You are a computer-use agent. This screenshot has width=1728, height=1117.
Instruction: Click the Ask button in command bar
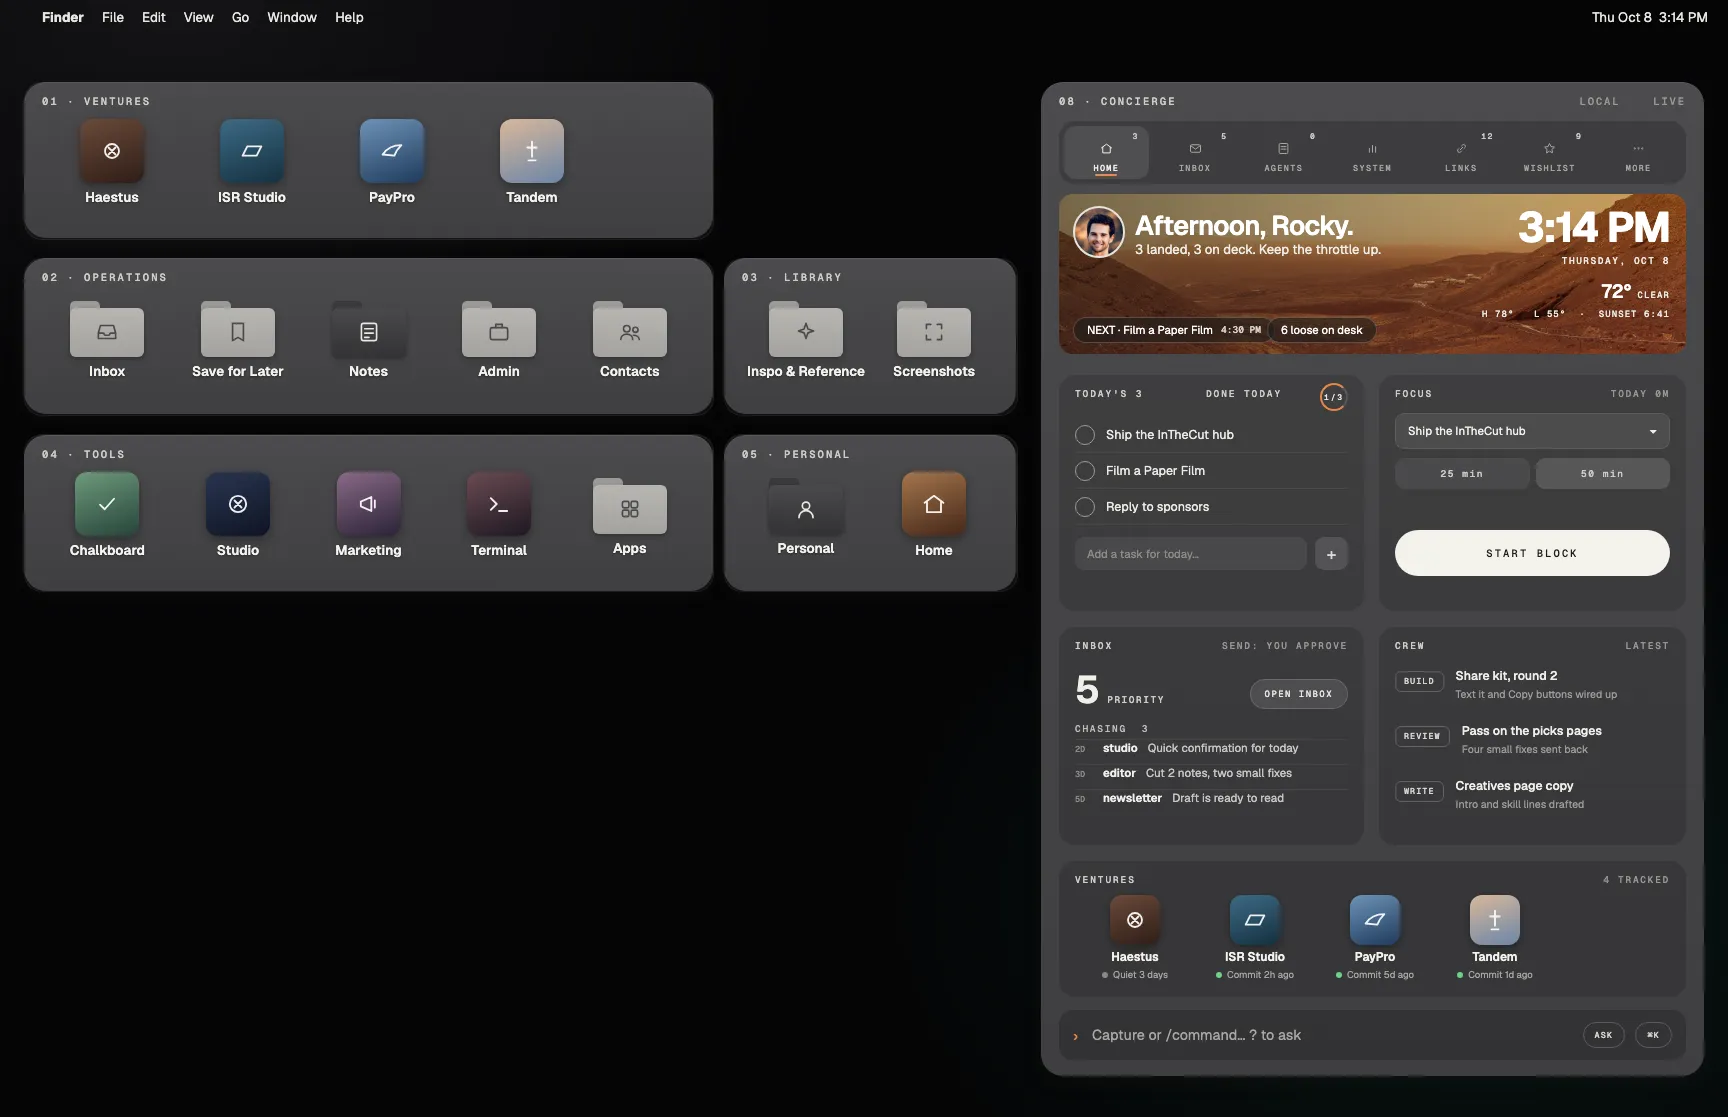1603,1035
